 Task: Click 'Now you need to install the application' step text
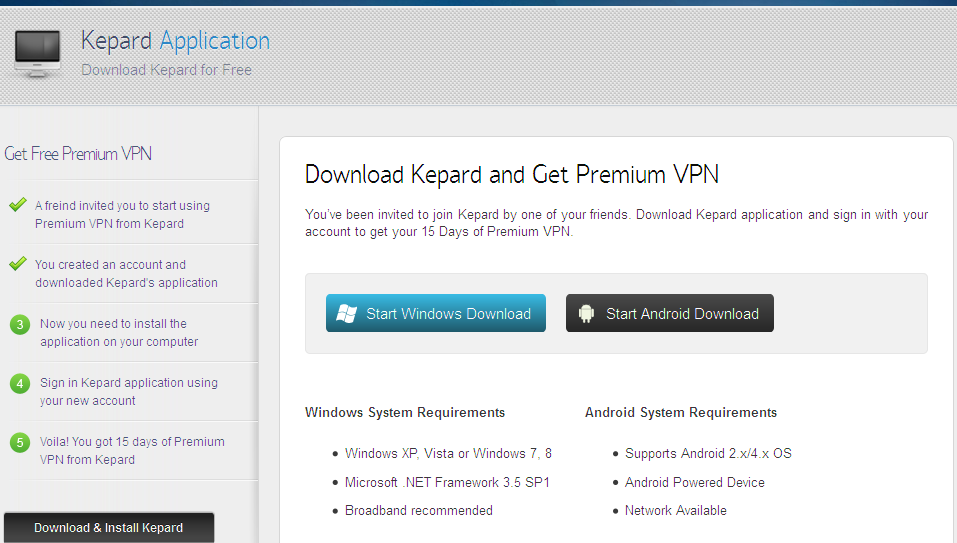(119, 333)
